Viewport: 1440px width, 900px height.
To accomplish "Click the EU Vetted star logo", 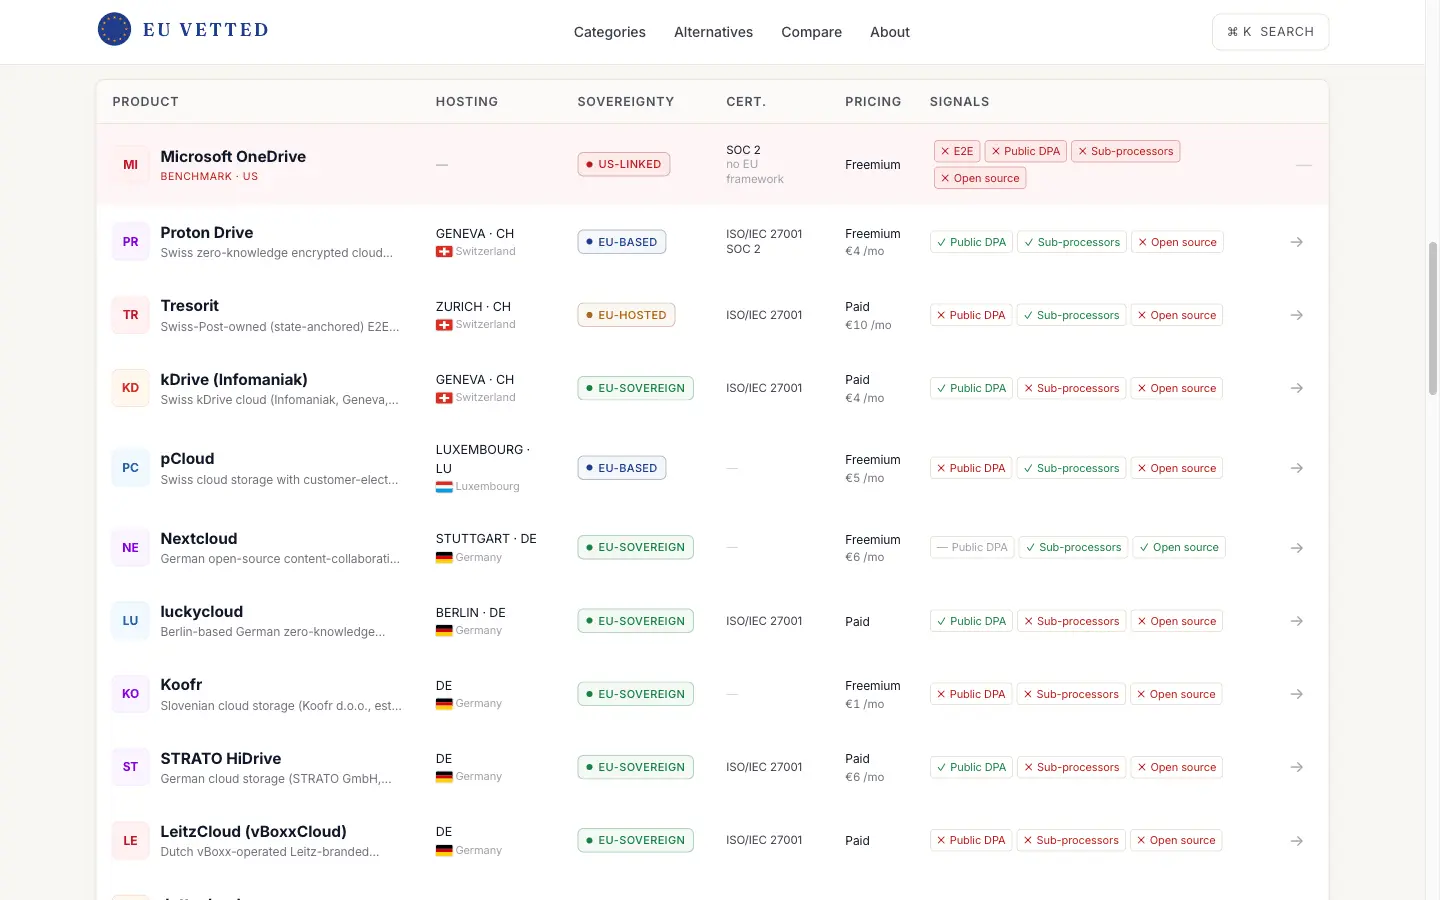I will (x=114, y=30).
